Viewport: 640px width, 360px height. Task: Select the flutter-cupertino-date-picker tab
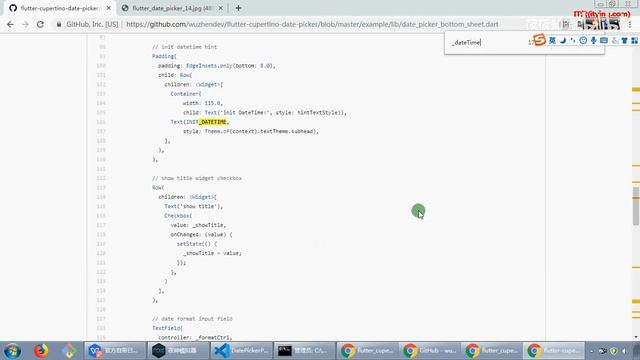pos(60,8)
